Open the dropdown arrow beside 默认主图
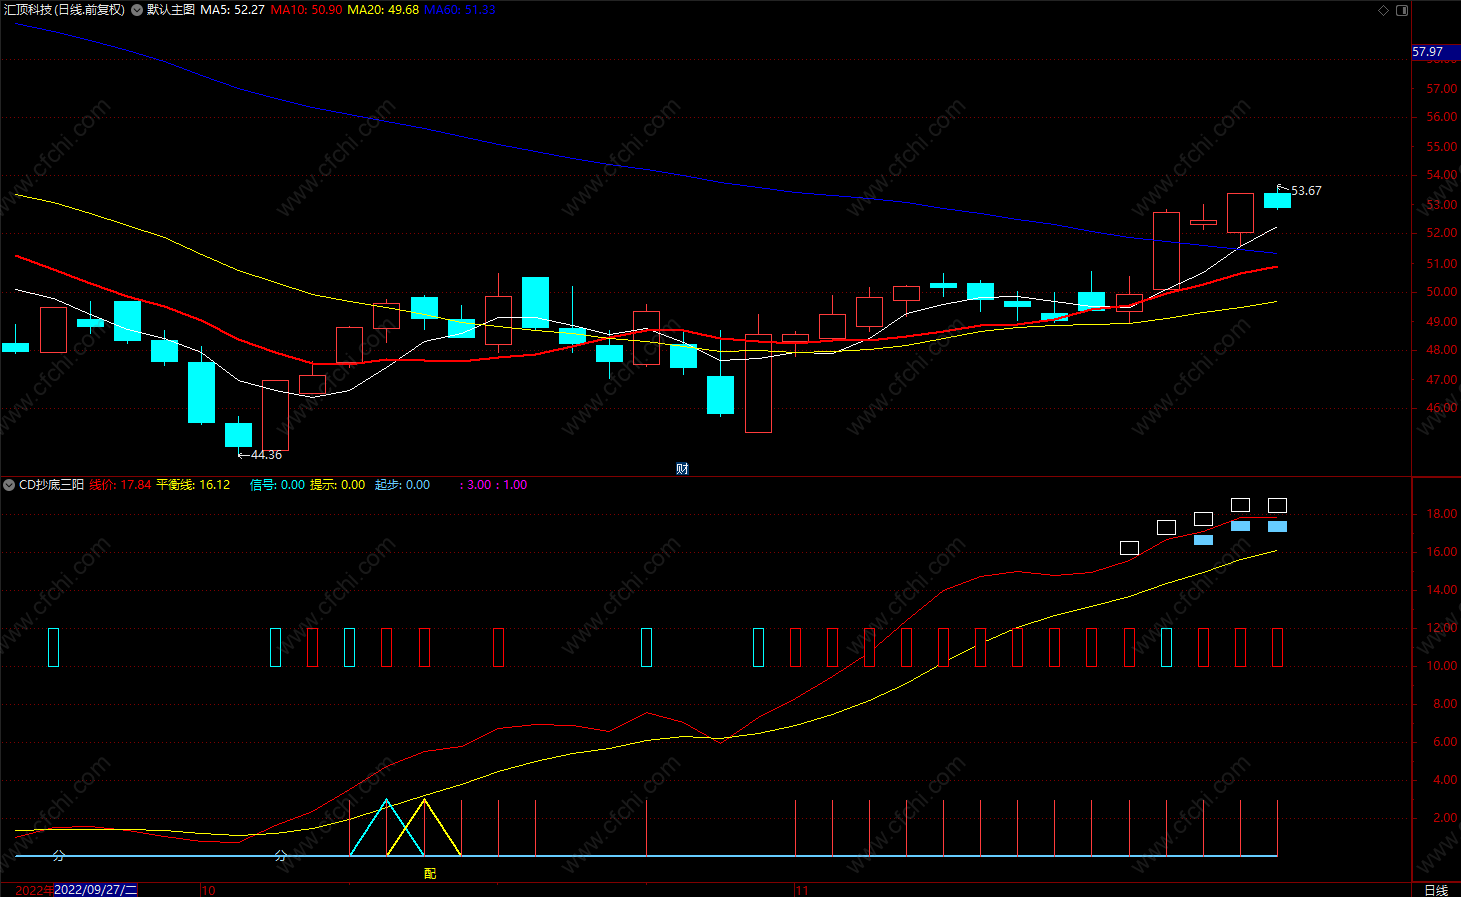This screenshot has height=897, width=1461. (137, 10)
